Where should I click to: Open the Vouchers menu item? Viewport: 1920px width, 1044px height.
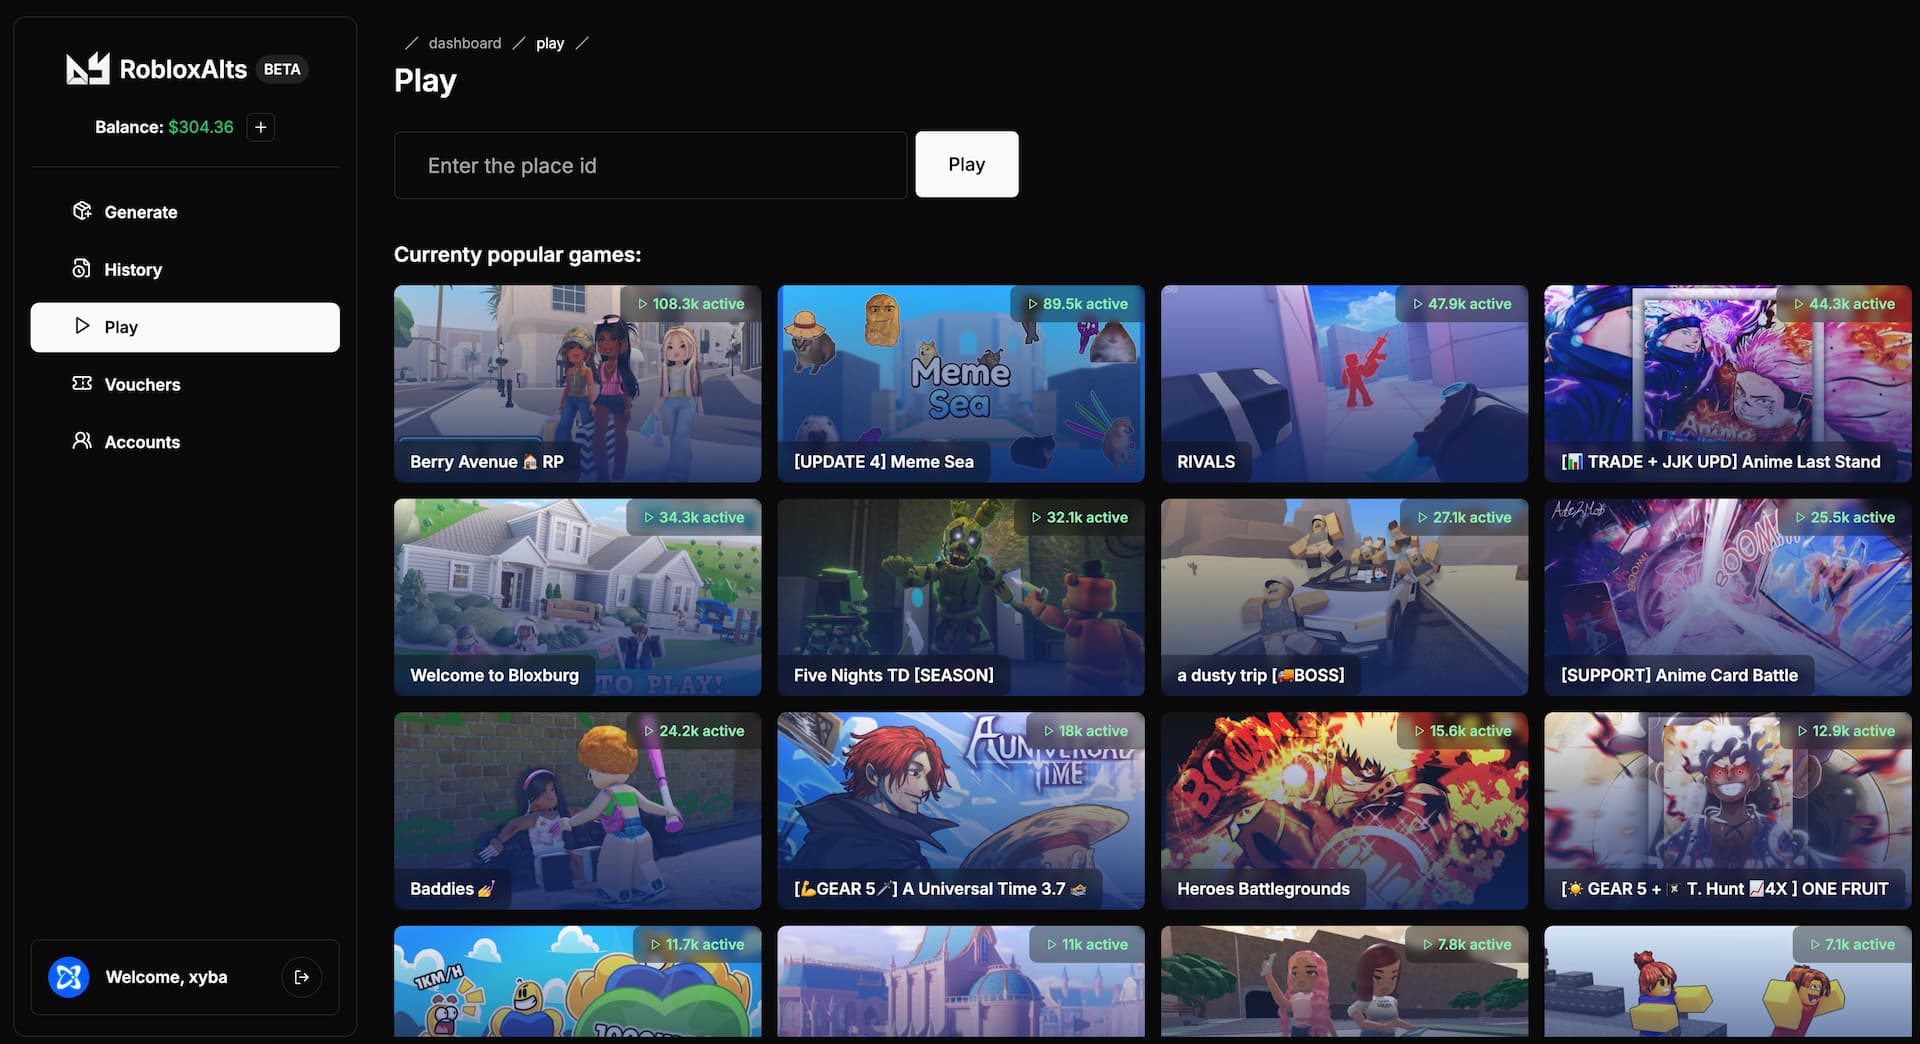185,384
